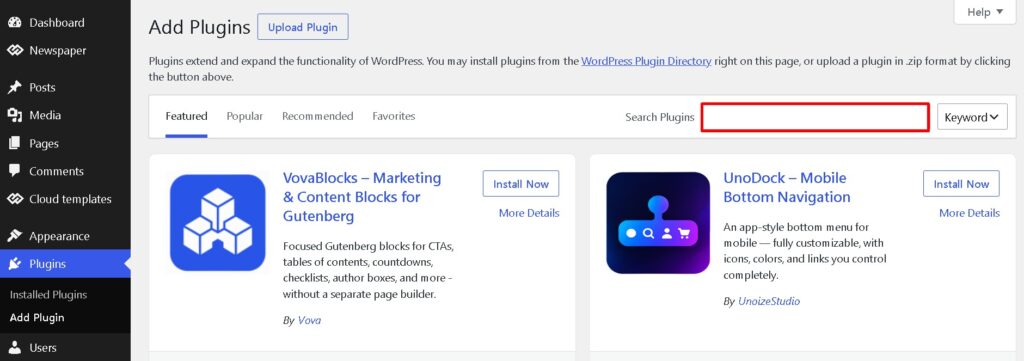The image size is (1024, 361).
Task: Click the VovaBlocks plugin cube thumbnail
Action: tap(217, 223)
